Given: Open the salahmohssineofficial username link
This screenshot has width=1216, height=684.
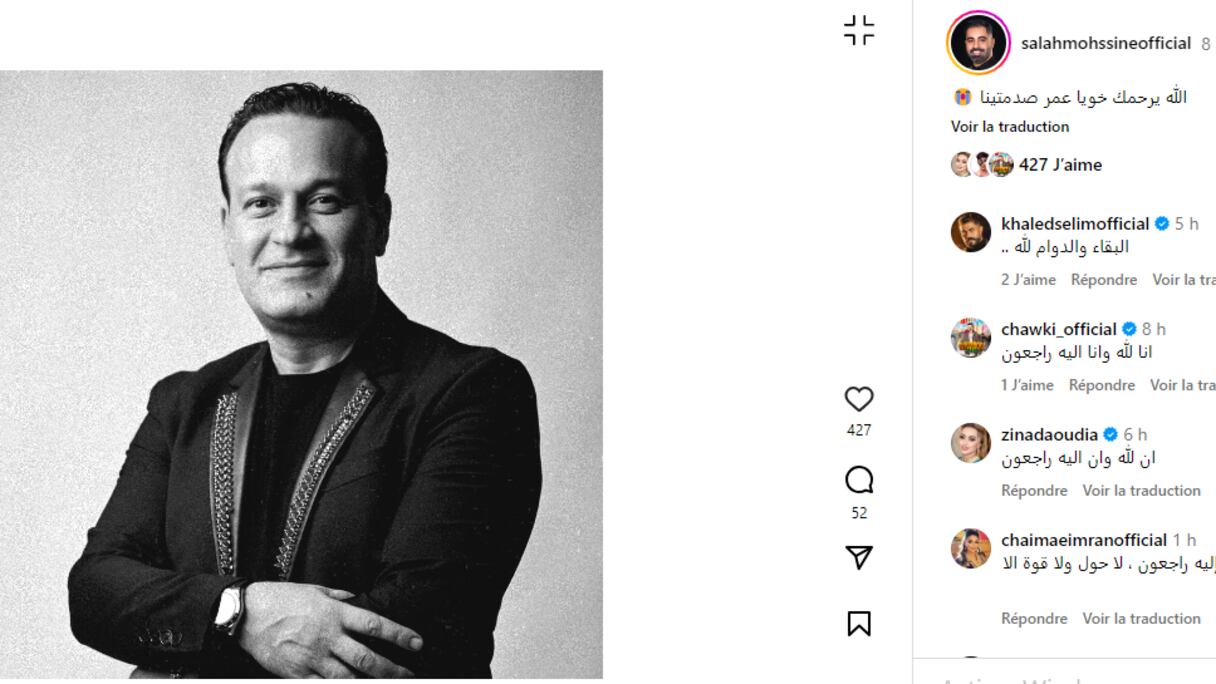Looking at the screenshot, I should tap(1106, 43).
